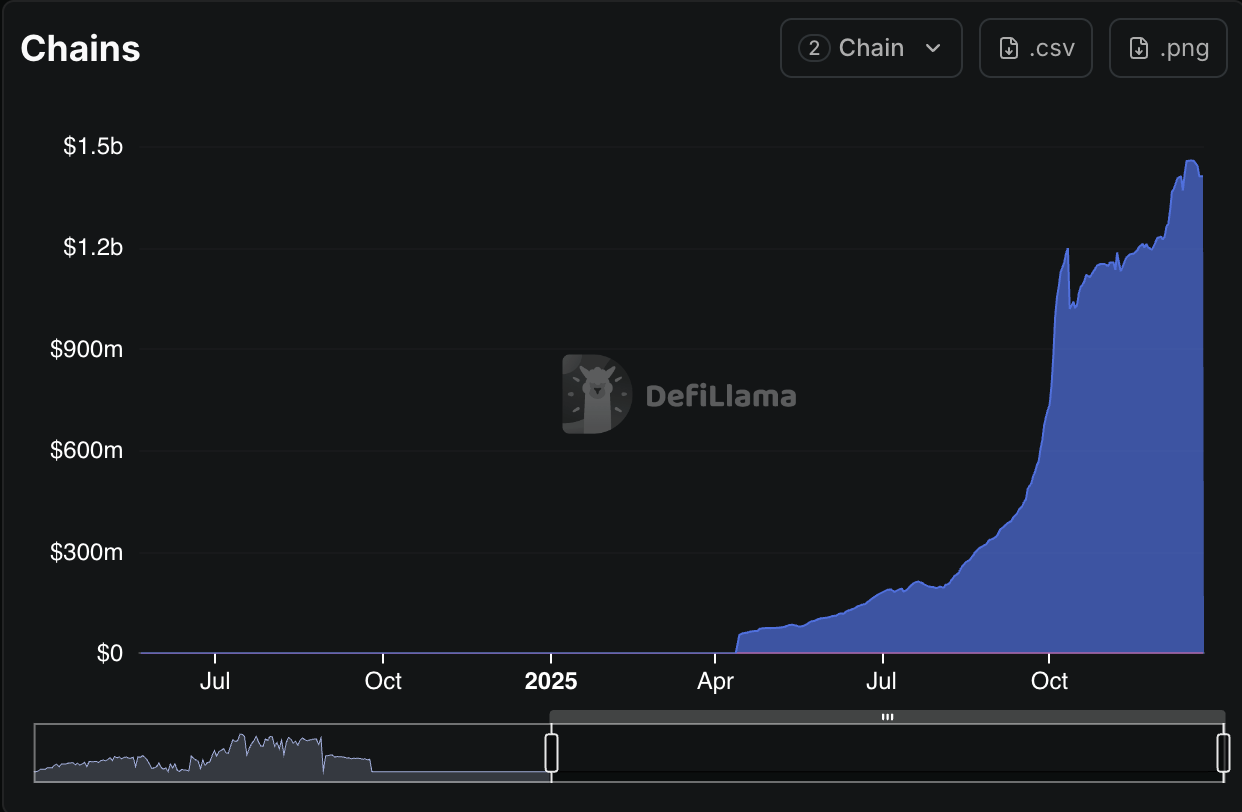Click the right range slider handle
Image resolution: width=1242 pixels, height=812 pixels.
(1223, 753)
